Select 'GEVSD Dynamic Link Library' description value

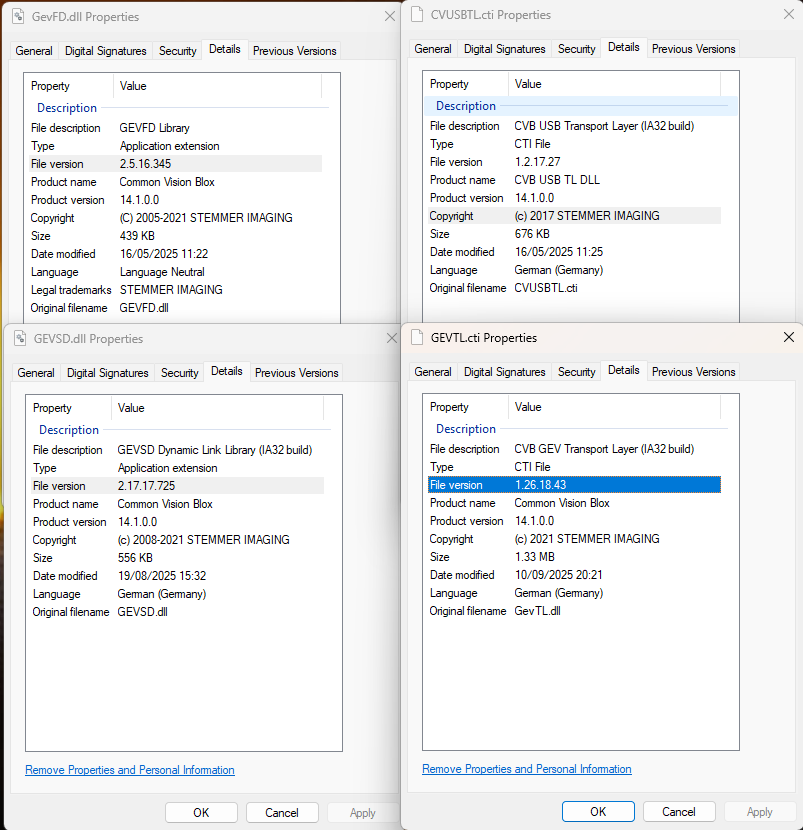(214, 449)
